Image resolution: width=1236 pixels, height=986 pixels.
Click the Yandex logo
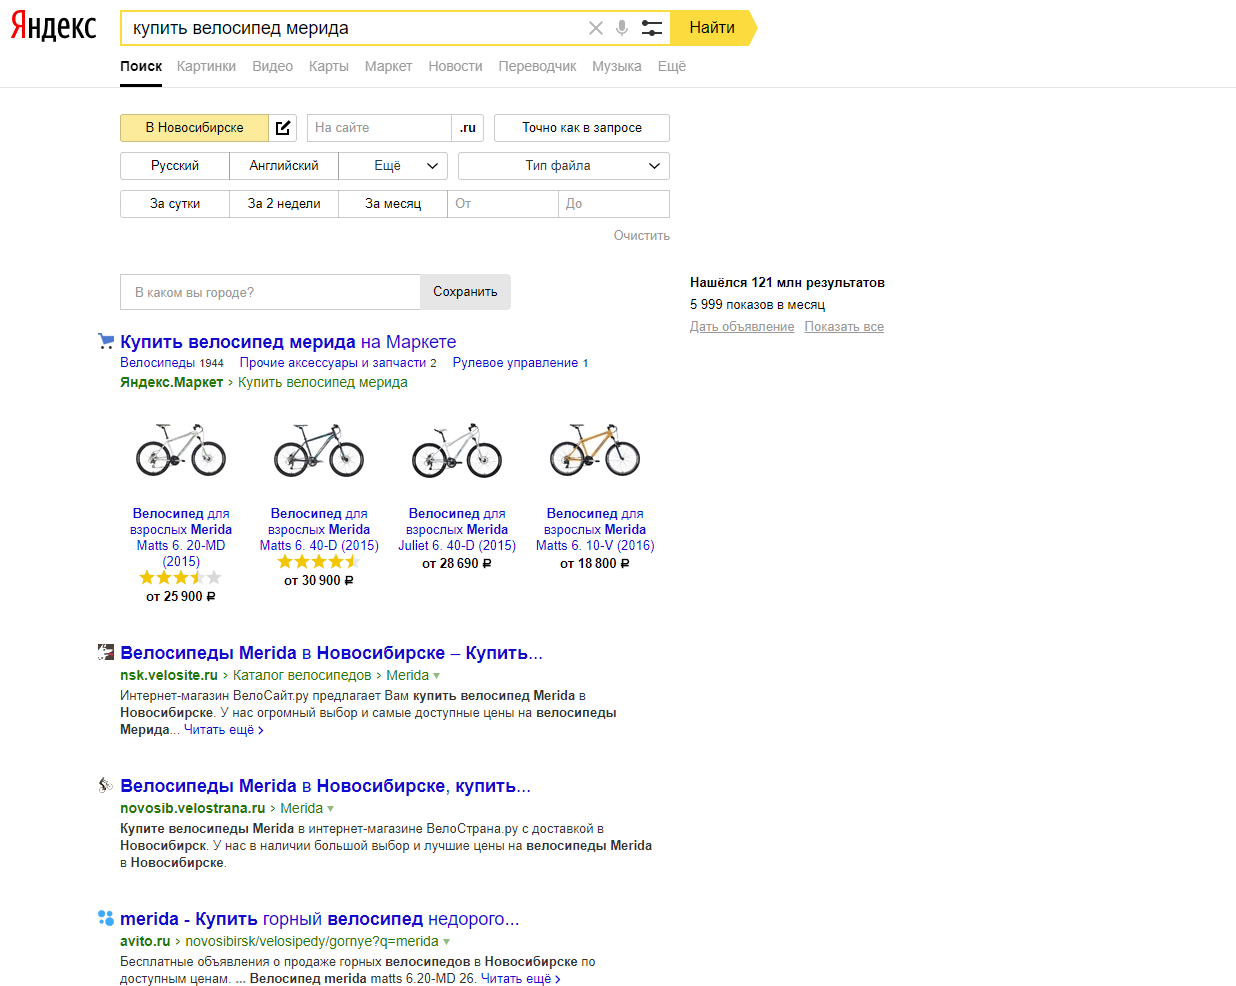(54, 27)
